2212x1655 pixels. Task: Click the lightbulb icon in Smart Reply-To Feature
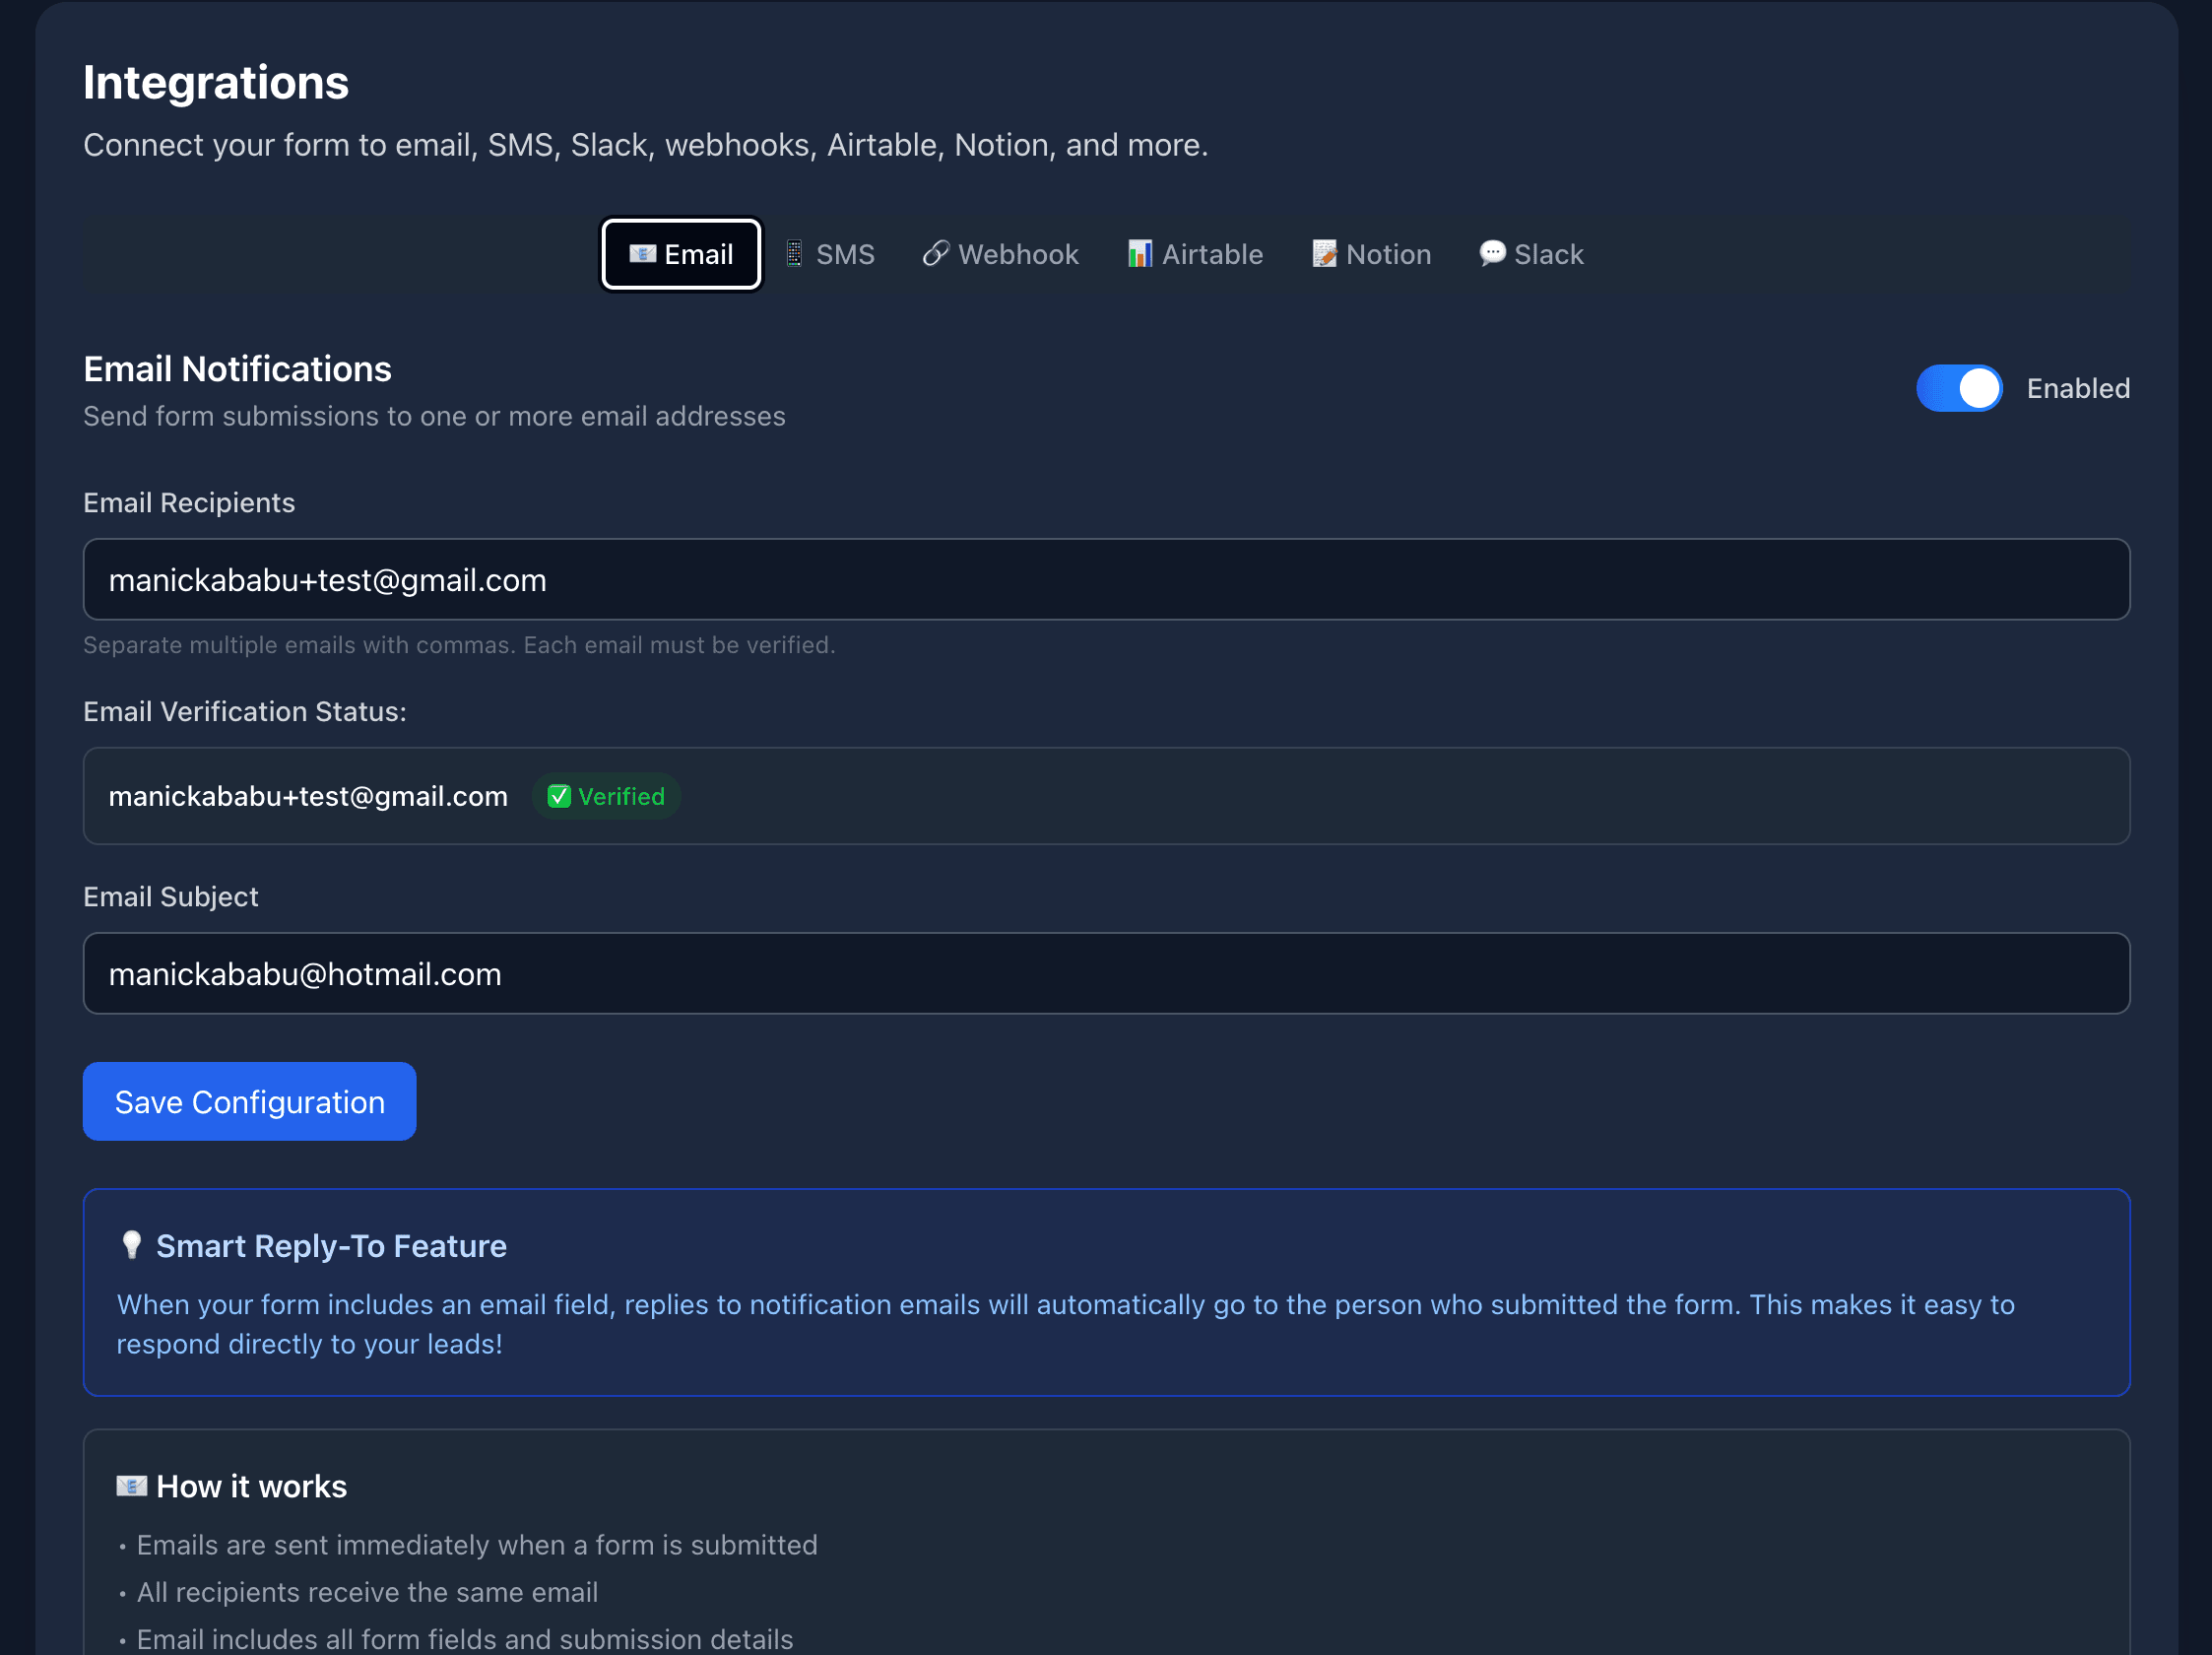click(x=133, y=1244)
